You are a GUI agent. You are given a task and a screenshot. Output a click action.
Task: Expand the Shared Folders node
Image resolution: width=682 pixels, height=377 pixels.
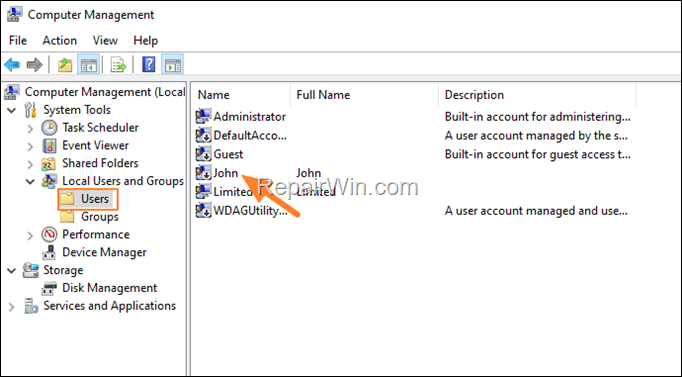[x=30, y=164]
